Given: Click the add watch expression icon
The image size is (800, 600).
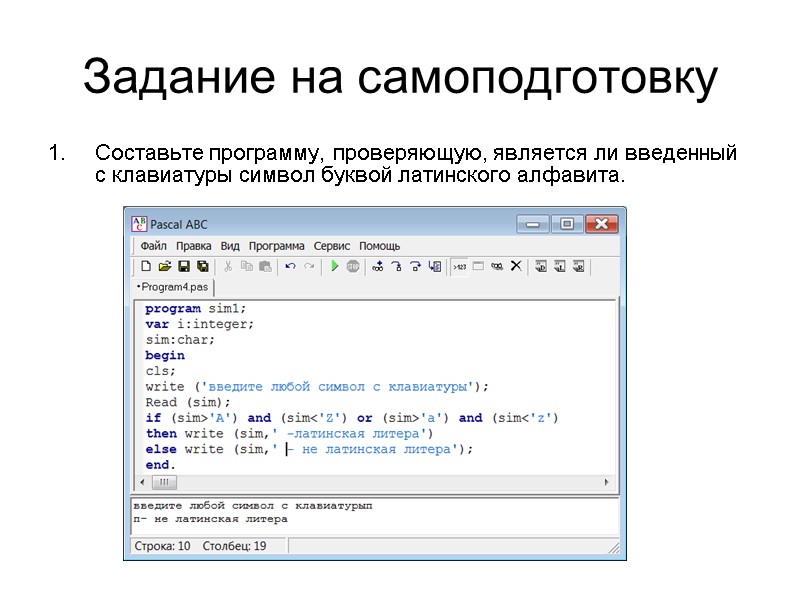Looking at the screenshot, I should 378,266.
